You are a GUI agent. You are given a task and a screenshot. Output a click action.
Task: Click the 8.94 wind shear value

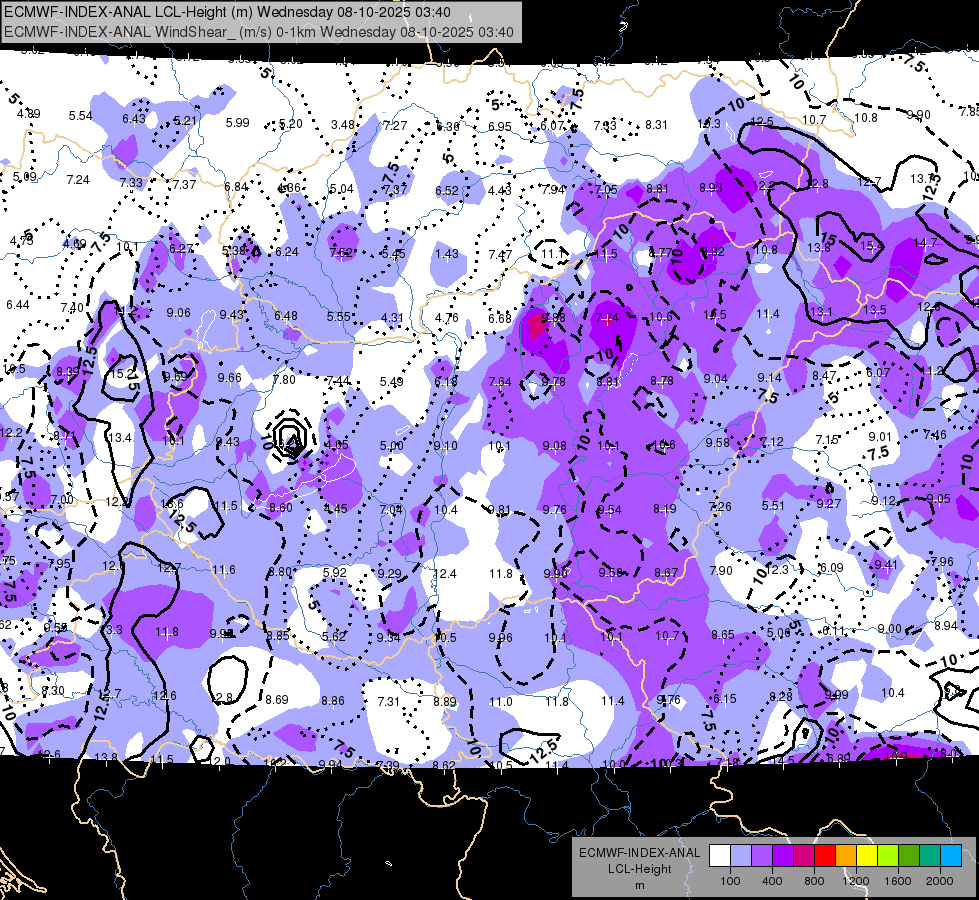point(946,625)
